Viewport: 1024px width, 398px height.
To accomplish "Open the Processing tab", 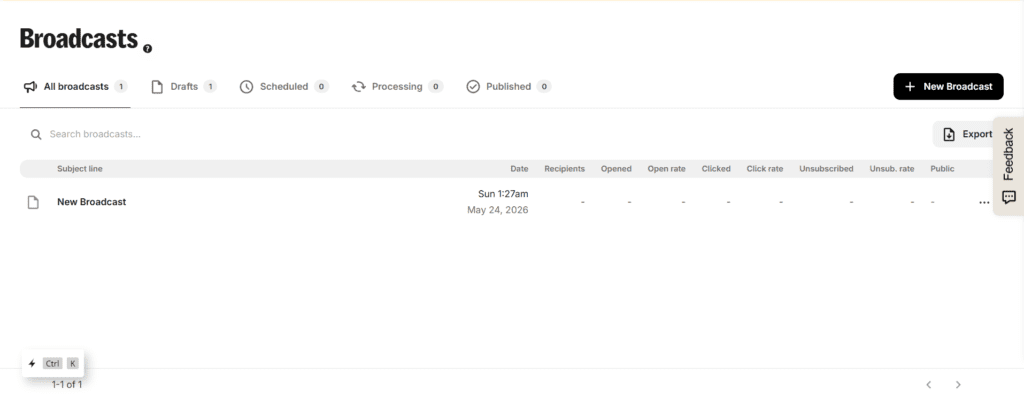I will [397, 86].
